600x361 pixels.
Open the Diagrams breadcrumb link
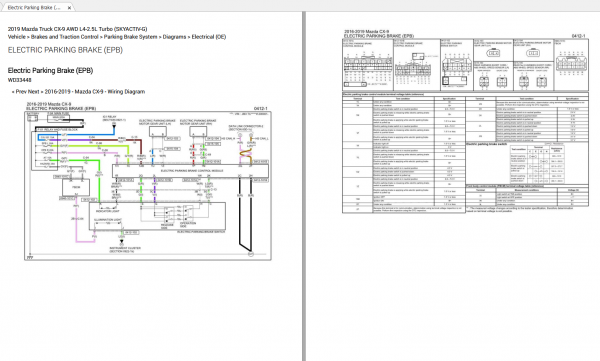pyautogui.click(x=174, y=37)
